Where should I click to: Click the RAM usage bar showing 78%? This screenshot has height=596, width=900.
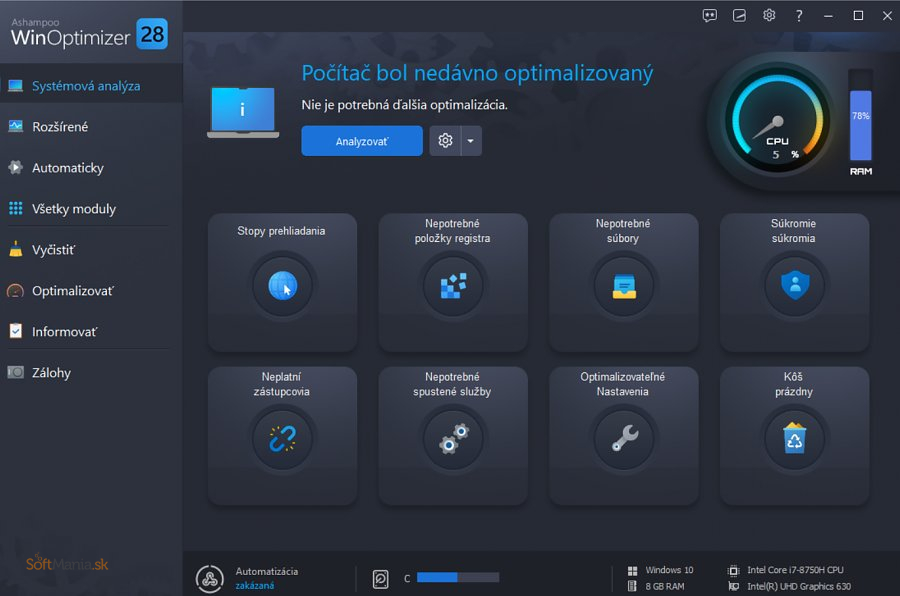coord(861,115)
